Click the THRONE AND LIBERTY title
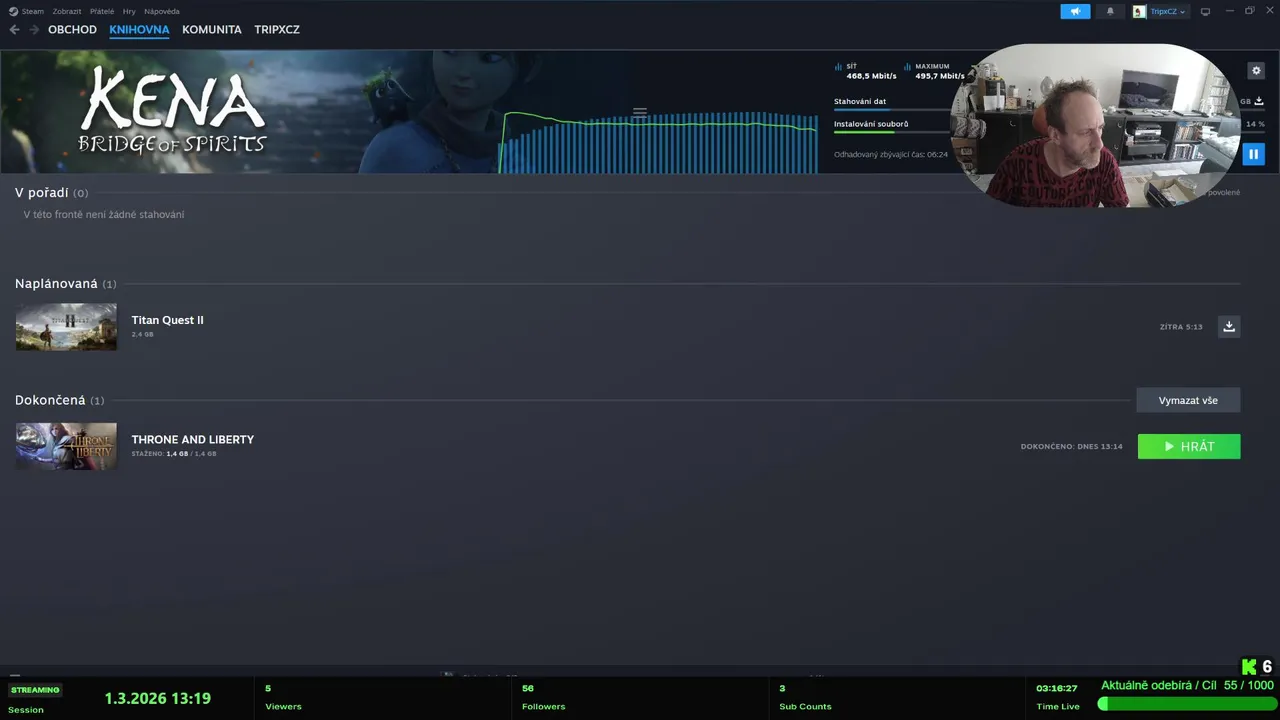 (x=193, y=439)
